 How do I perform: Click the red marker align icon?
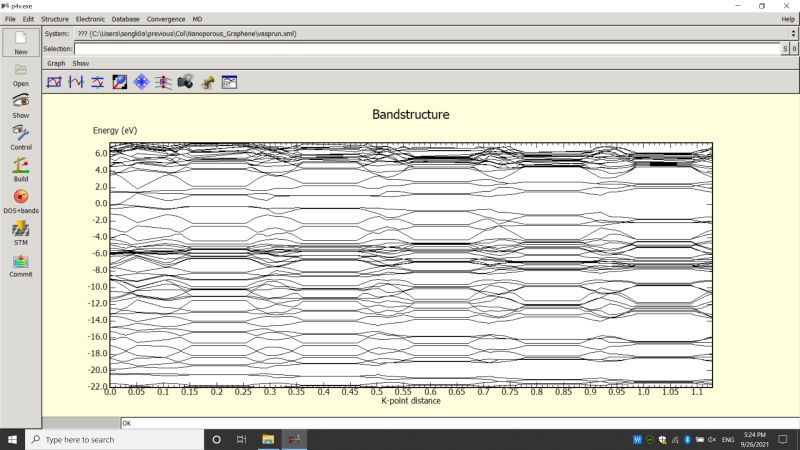(163, 82)
